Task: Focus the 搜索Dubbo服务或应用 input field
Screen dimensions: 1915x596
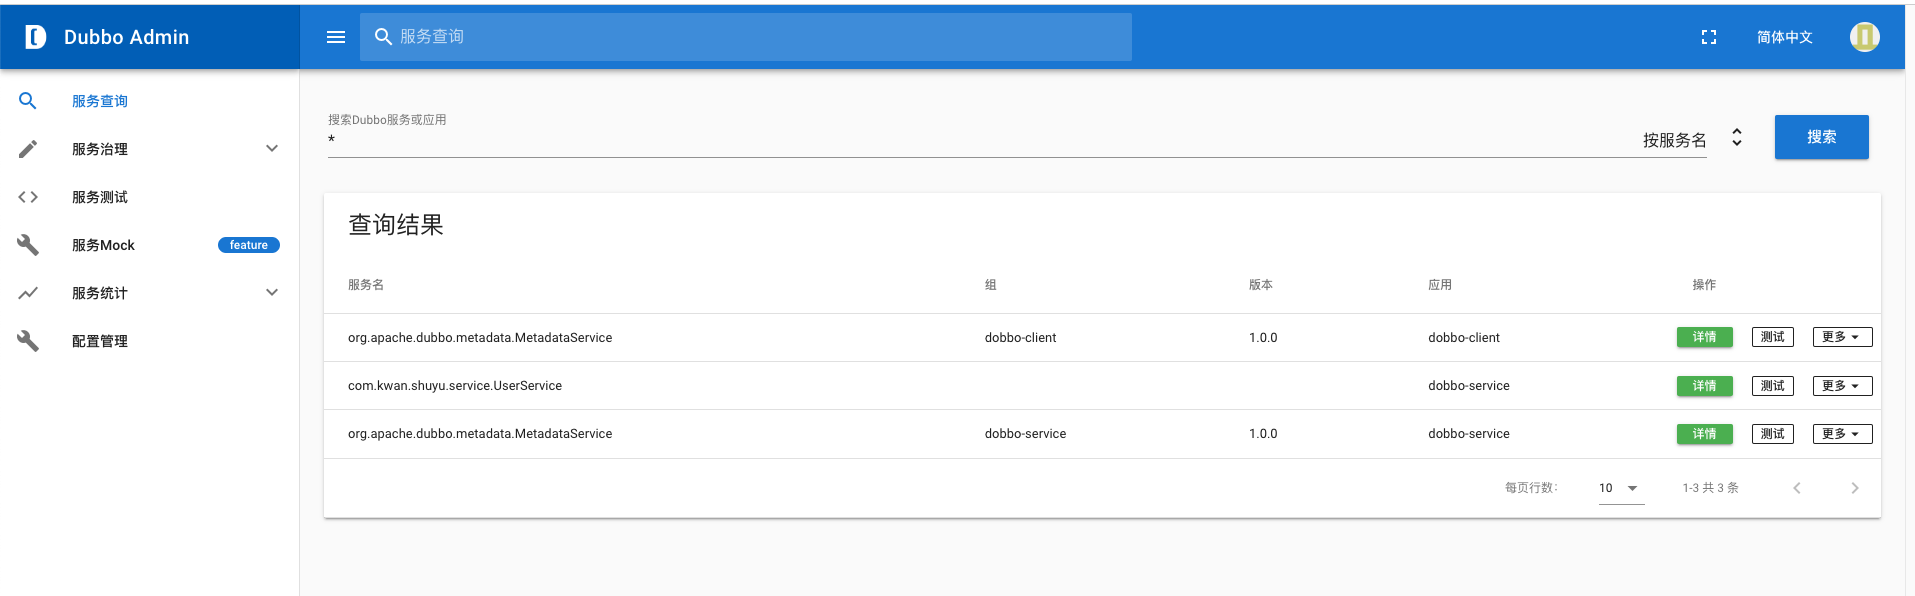Action: point(980,141)
